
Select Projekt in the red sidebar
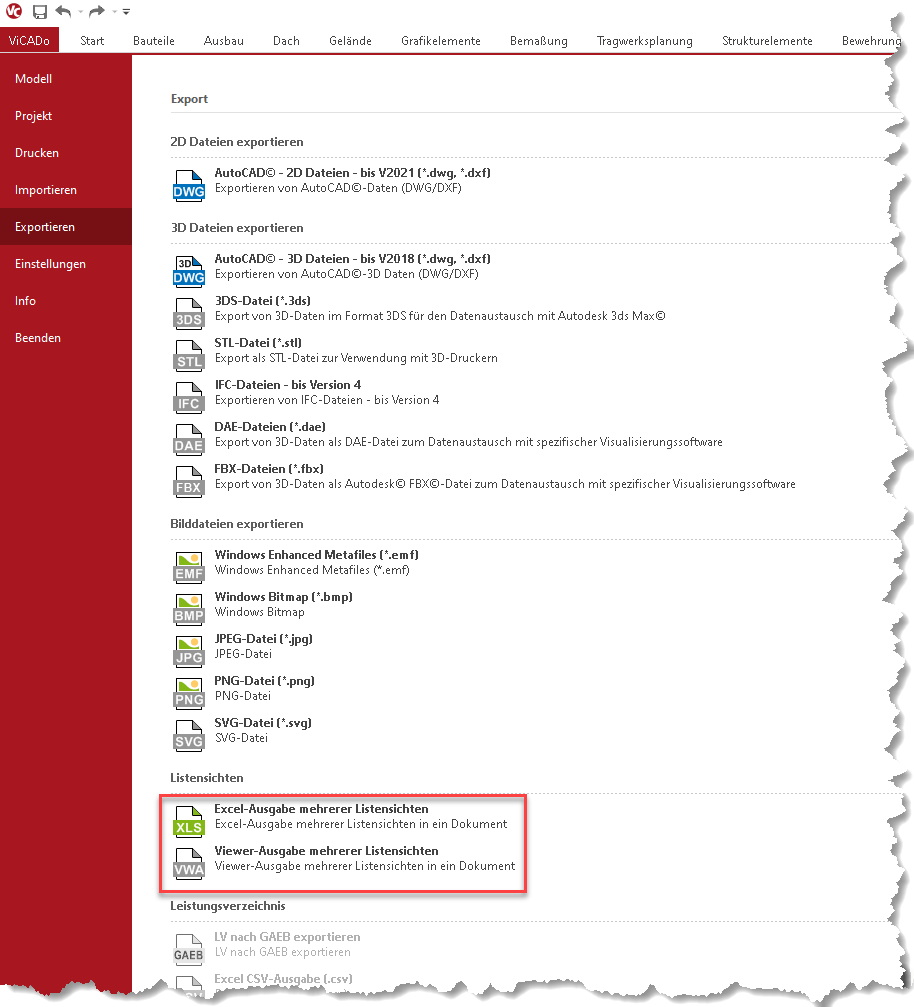[66, 116]
